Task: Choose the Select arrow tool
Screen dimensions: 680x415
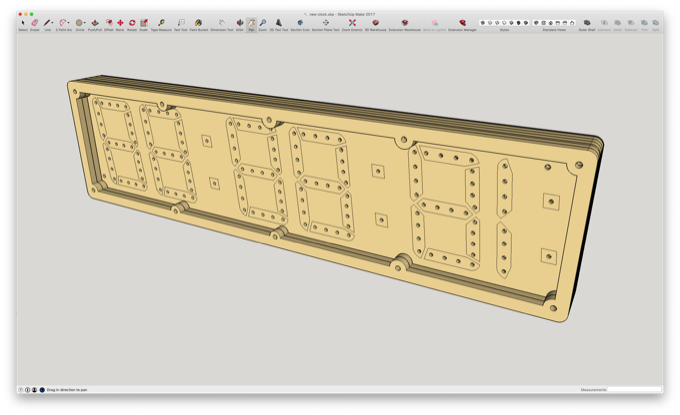Action: coord(23,23)
